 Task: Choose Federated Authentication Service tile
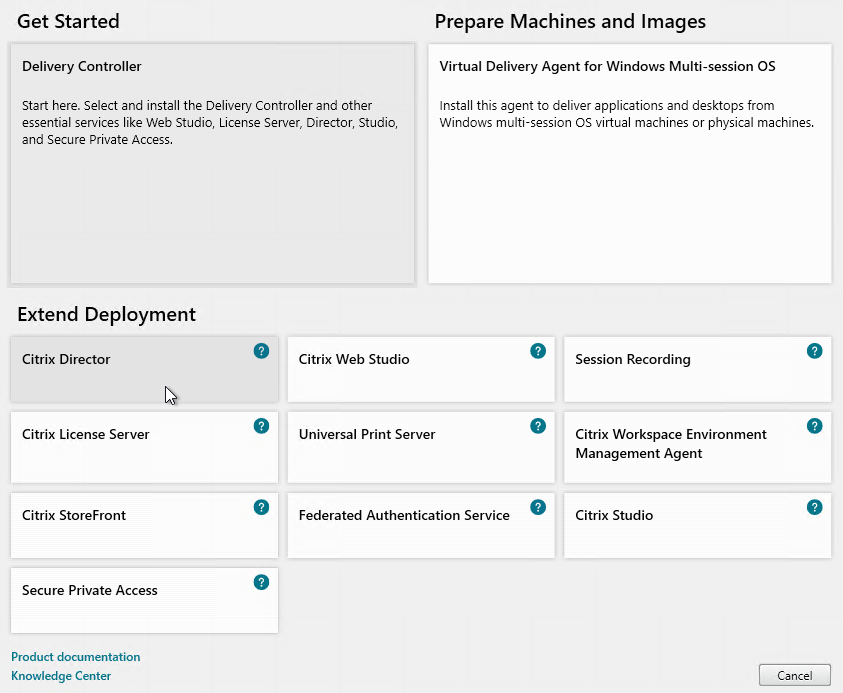click(x=421, y=525)
